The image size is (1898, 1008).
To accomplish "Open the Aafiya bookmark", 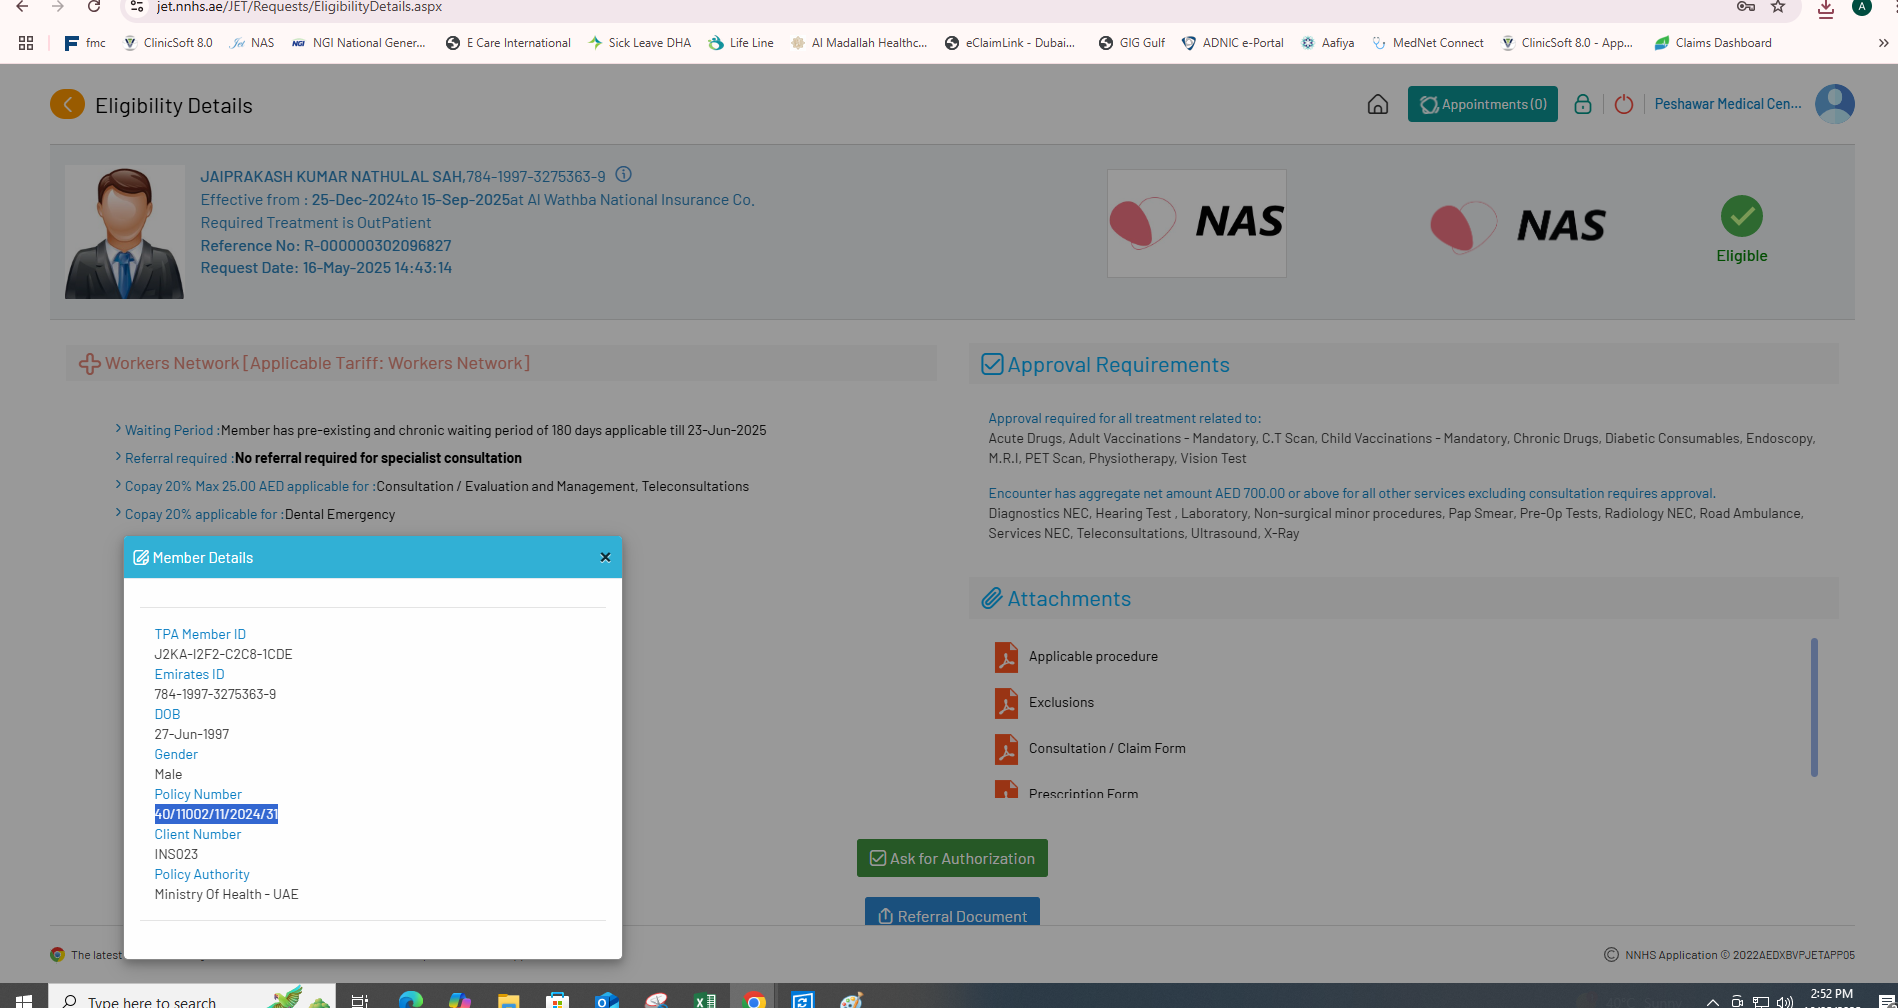I will [x=1328, y=43].
